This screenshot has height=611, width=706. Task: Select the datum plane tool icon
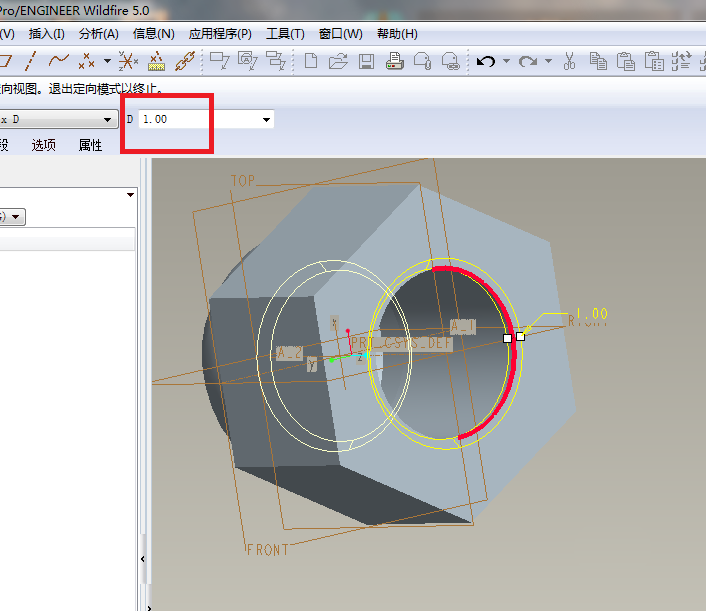pyautogui.click(x=5, y=61)
